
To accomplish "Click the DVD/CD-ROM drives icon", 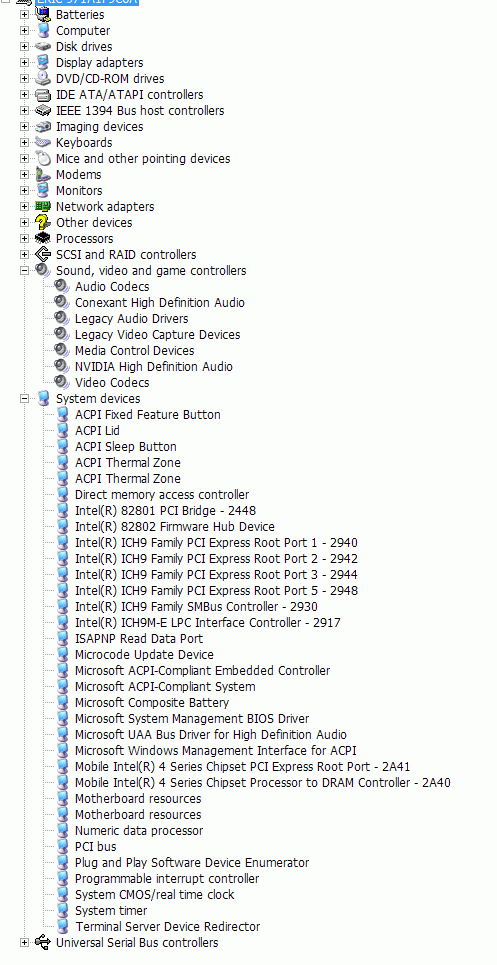I will (42, 78).
